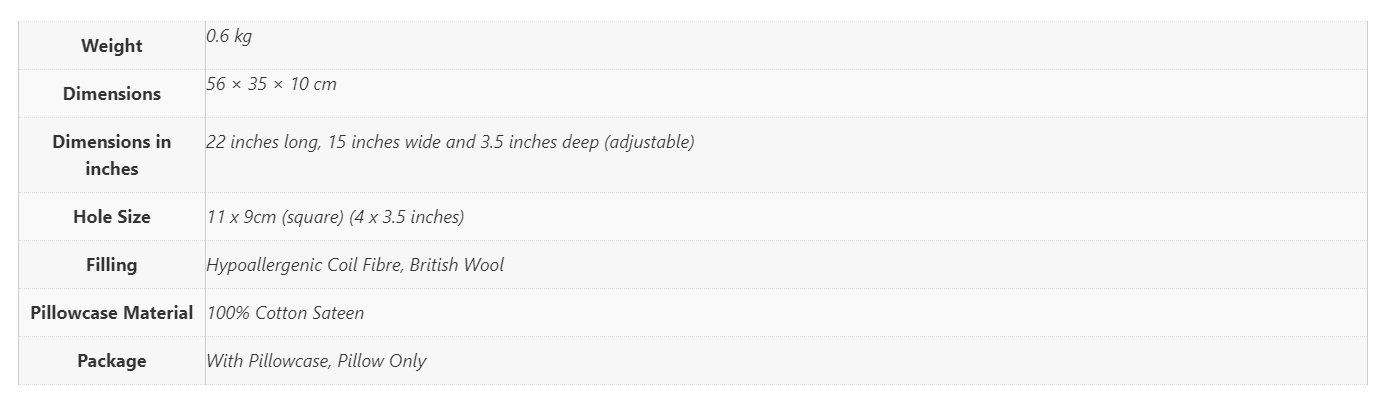Image resolution: width=1381 pixels, height=413 pixels.
Task: Click the Hole Size row label
Action: tap(112, 217)
